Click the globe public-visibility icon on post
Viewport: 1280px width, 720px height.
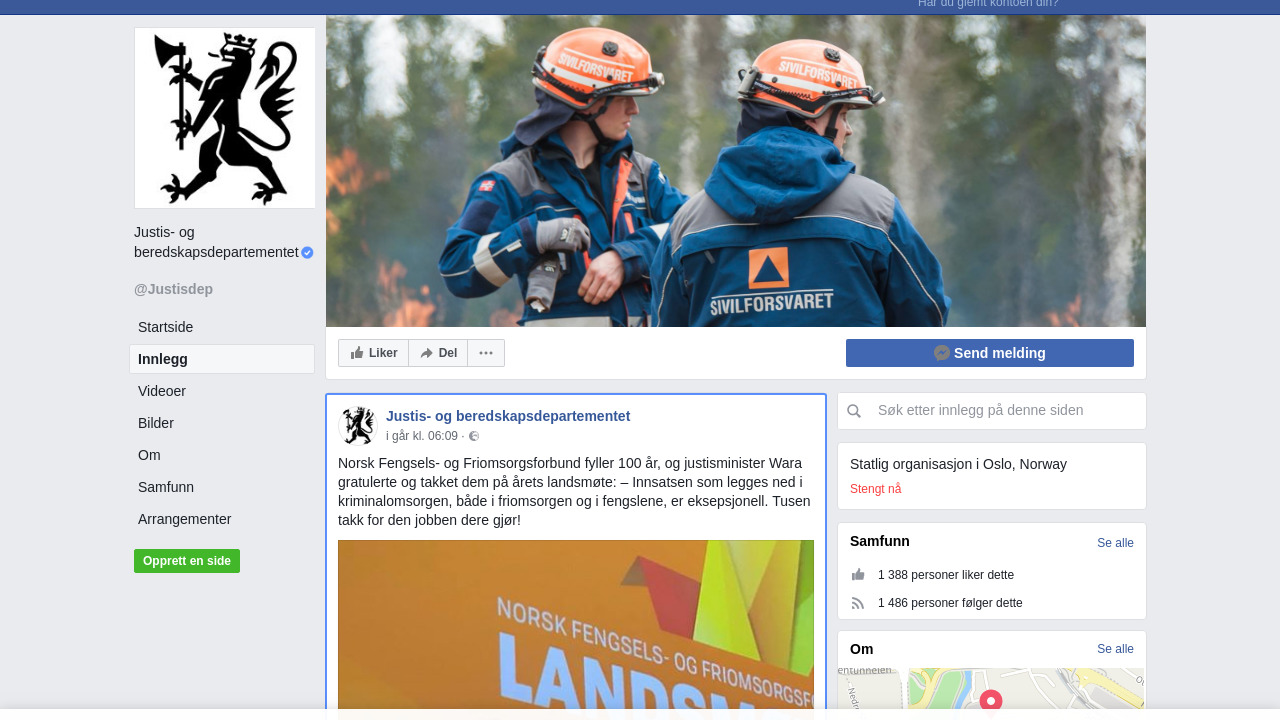pyautogui.click(x=474, y=436)
